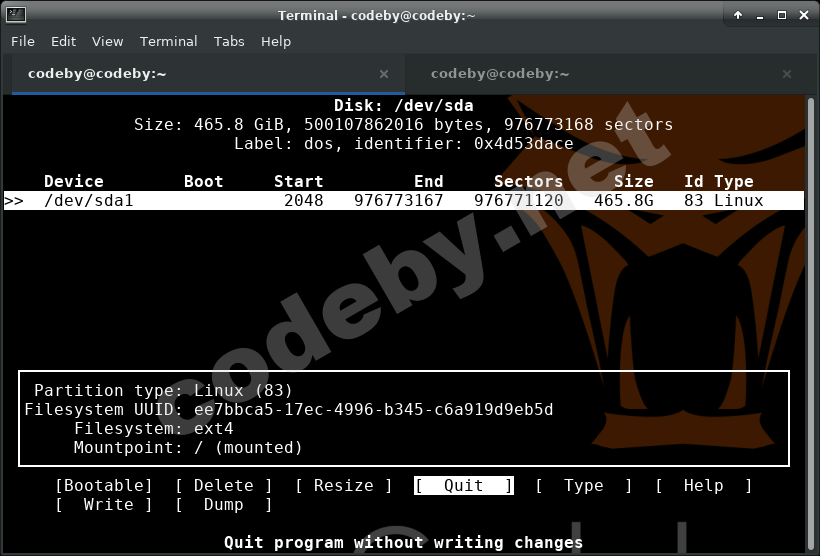Open the Tabs menu

(229, 41)
